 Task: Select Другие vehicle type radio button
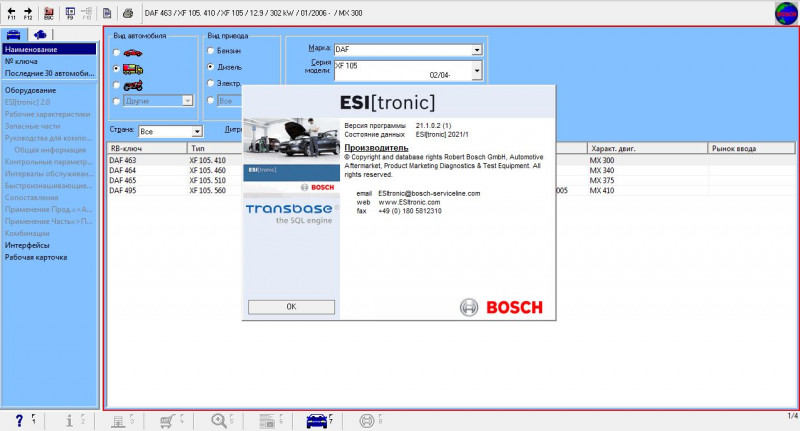116,101
